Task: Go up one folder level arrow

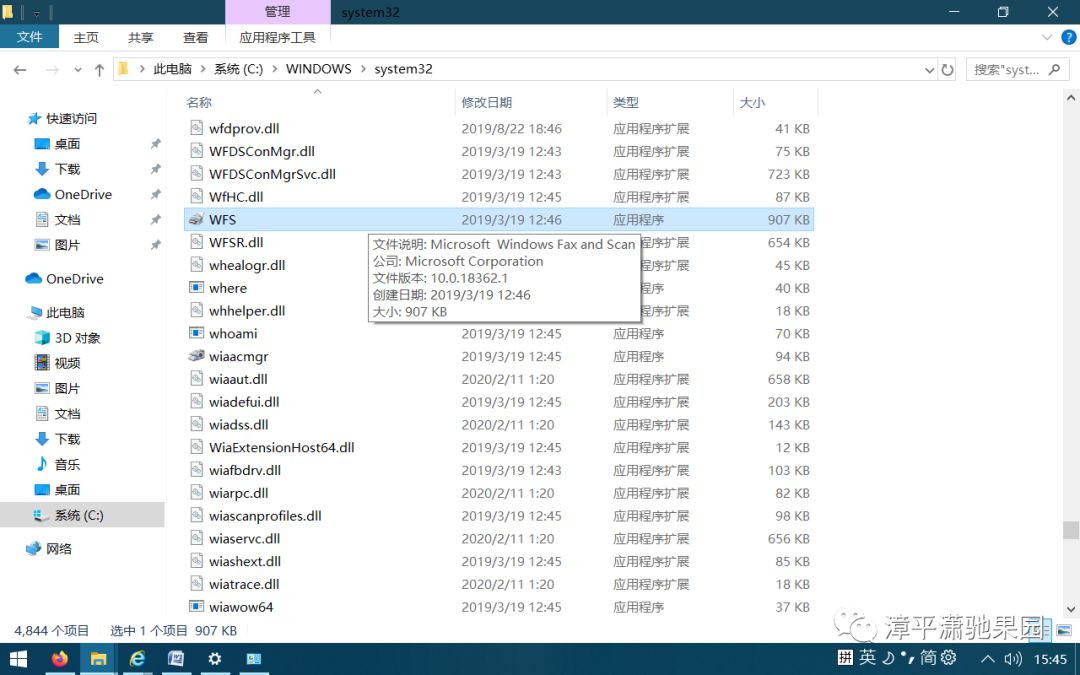Action: [x=99, y=70]
